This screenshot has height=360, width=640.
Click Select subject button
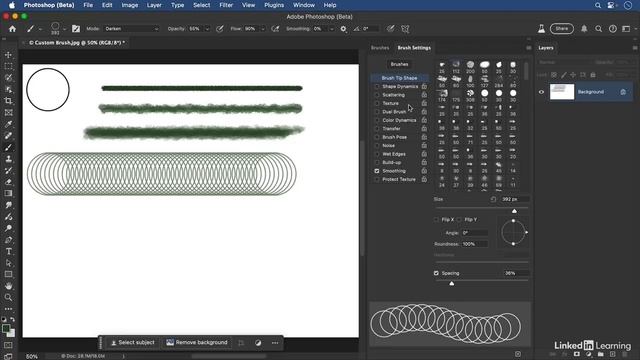[x=133, y=343]
